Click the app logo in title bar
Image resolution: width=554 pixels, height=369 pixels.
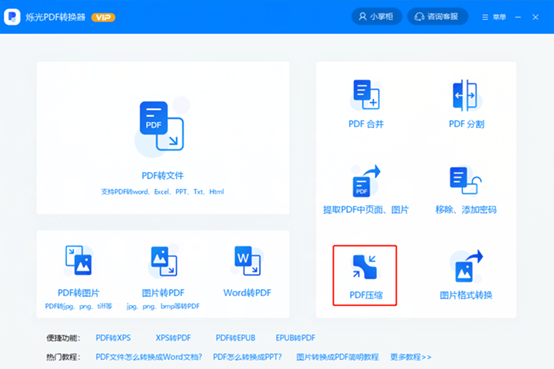point(12,17)
